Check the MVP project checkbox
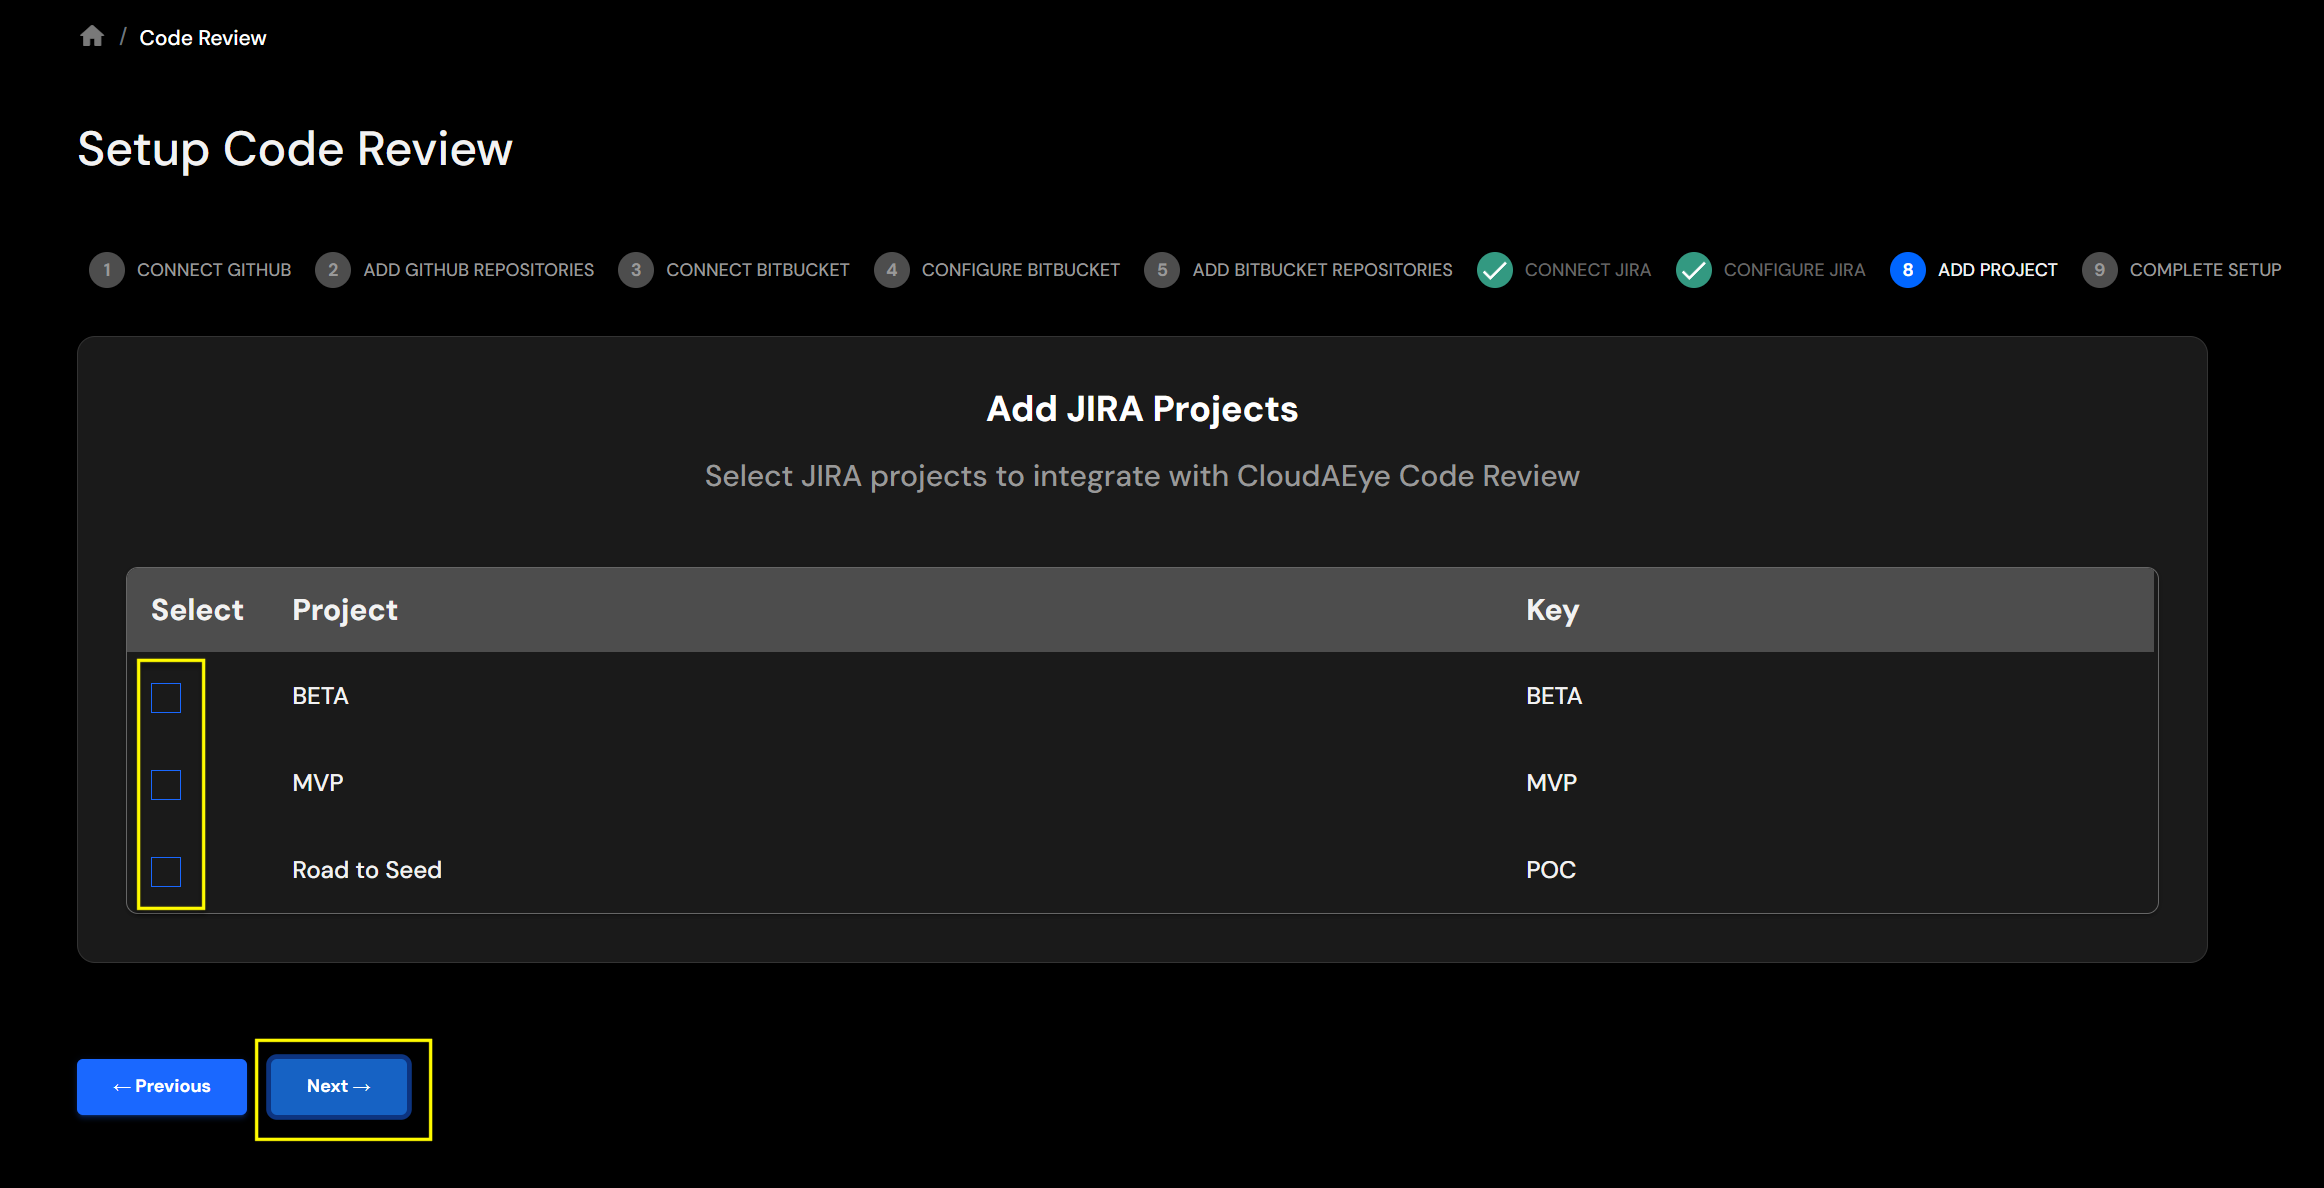The height and width of the screenshot is (1188, 2324). pos(166,784)
